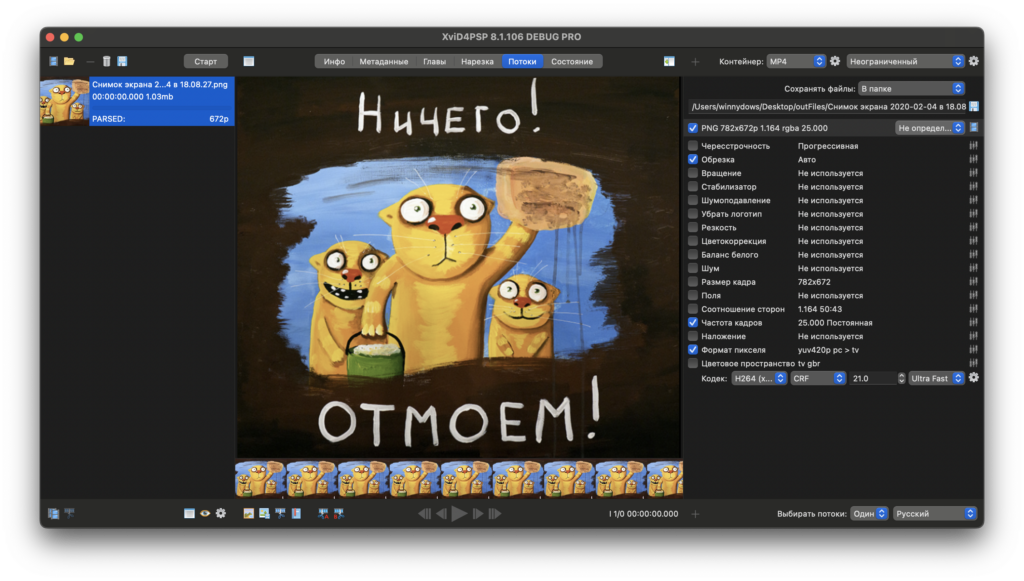Image resolution: width=1024 pixels, height=581 pixels.
Task: Toggle the side panel icon left of Контейнер
Action: tap(669, 61)
